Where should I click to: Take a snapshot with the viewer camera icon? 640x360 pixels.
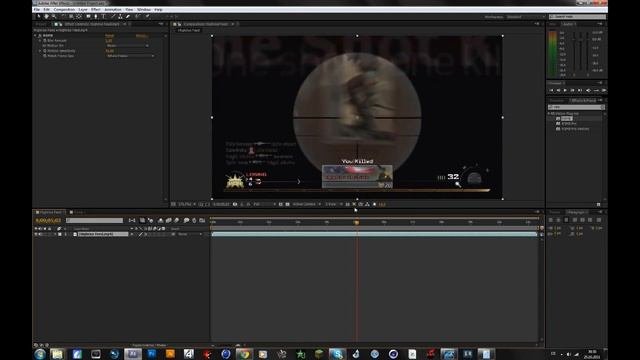tap(235, 204)
